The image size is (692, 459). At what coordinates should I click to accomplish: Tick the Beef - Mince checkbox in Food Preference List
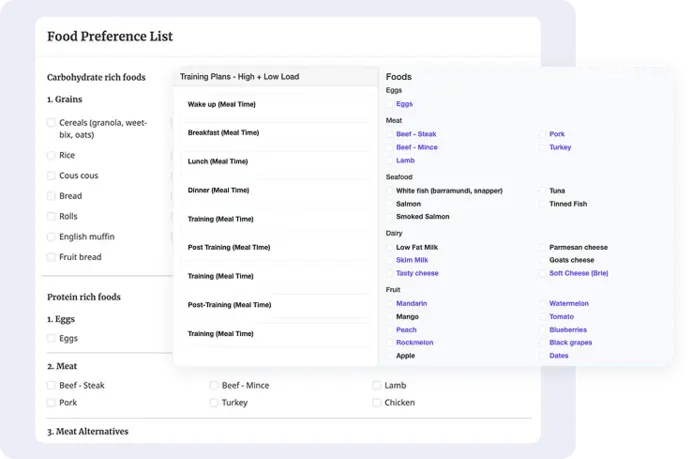[214, 385]
